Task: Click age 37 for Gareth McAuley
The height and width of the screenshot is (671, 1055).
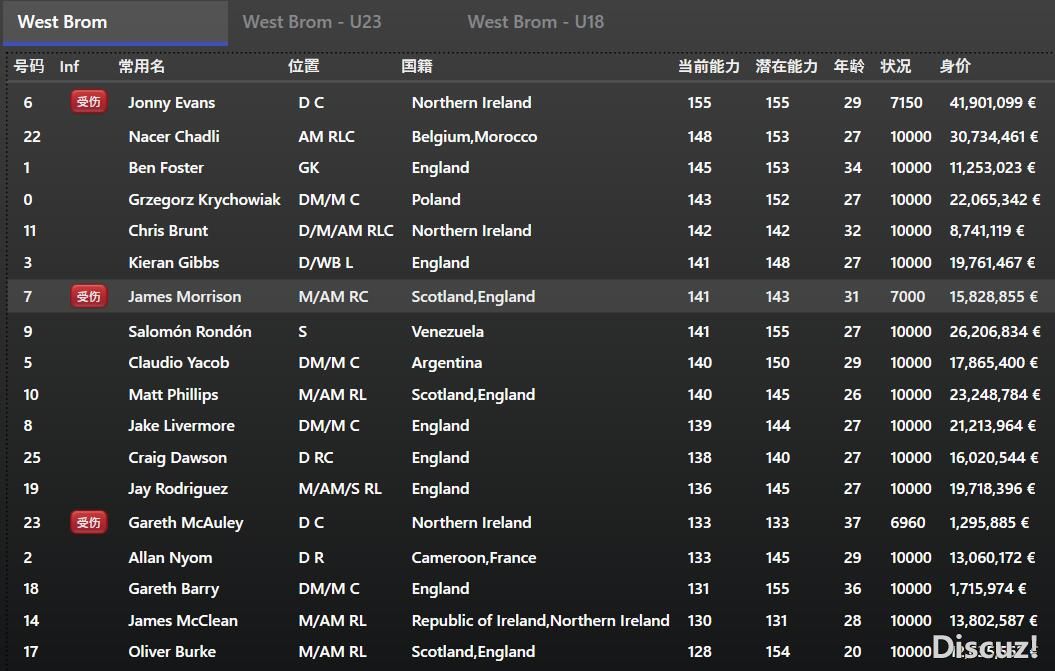Action: pos(852,523)
